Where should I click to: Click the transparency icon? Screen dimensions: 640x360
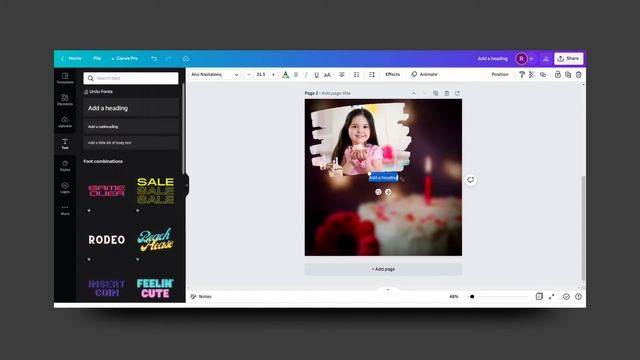(532, 75)
